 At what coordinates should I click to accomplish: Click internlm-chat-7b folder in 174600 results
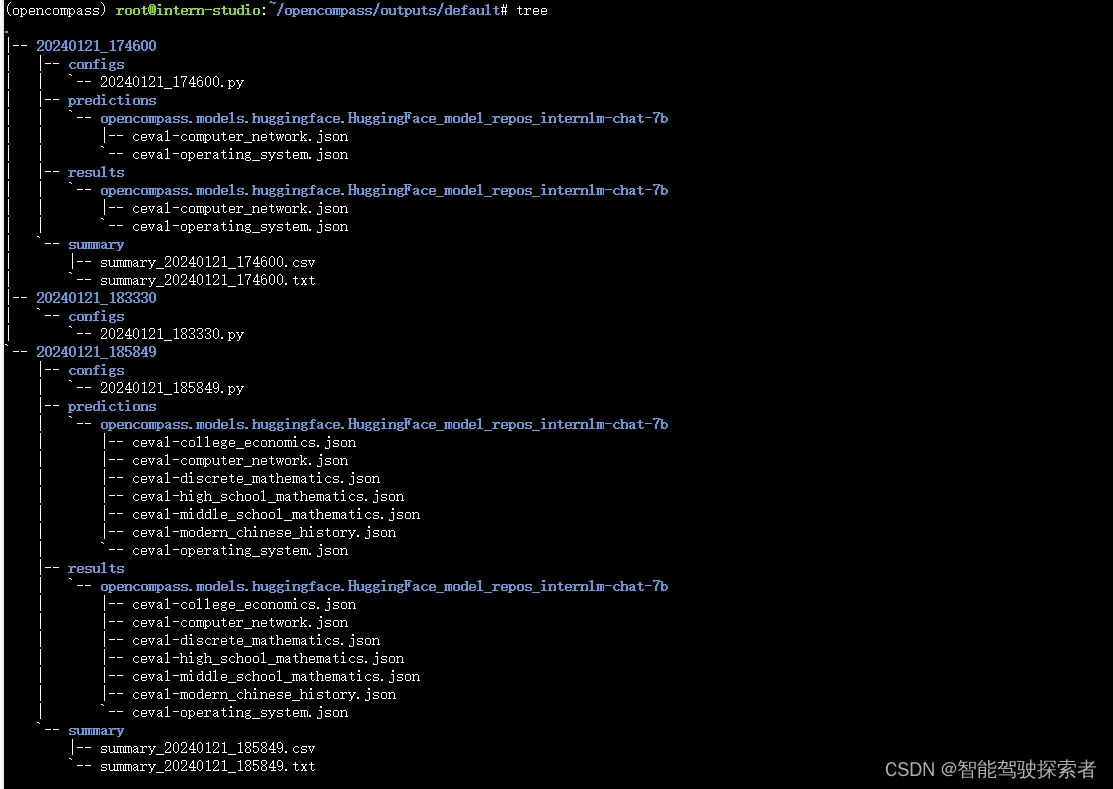384,190
